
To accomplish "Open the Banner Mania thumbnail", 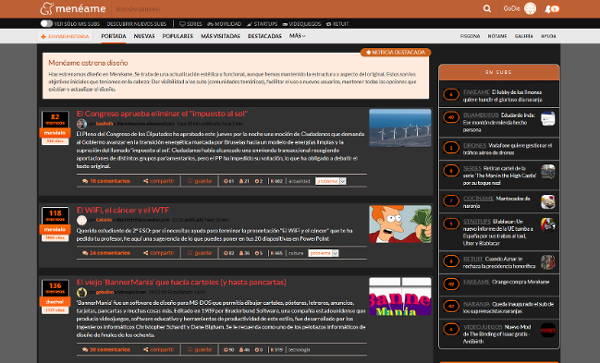I will (x=400, y=296).
